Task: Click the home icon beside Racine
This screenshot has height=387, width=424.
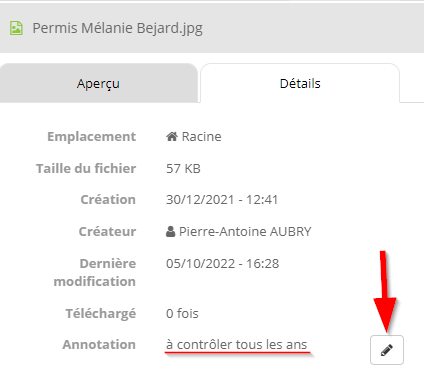Action: pyautogui.click(x=172, y=136)
